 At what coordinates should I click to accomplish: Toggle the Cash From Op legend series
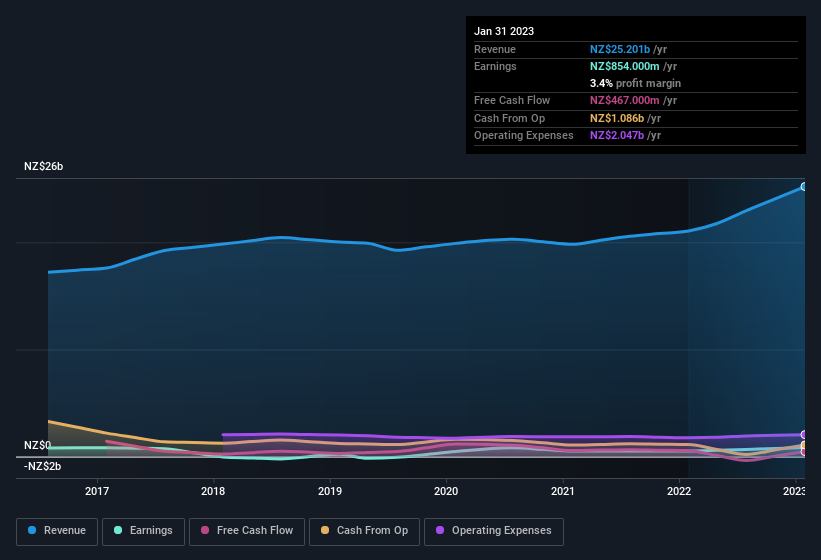(x=364, y=531)
